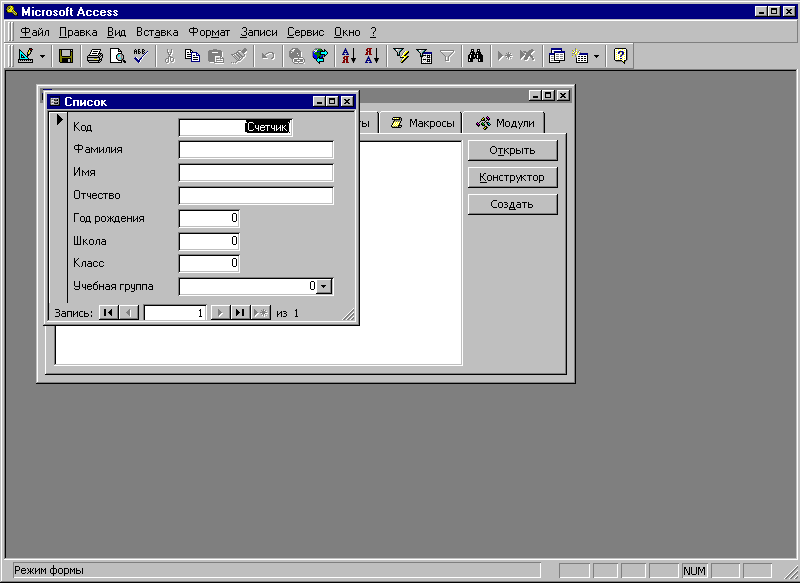Open the Вид menu
The height and width of the screenshot is (583, 800).
(116, 32)
